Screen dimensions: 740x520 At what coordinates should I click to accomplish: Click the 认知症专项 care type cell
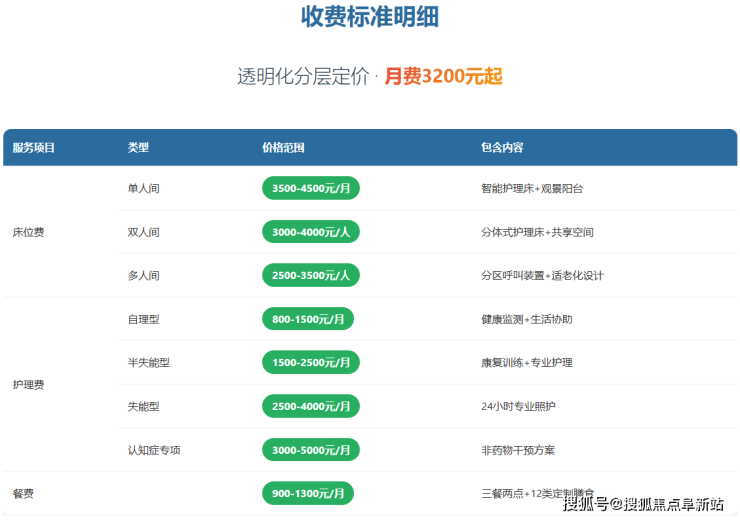154,450
